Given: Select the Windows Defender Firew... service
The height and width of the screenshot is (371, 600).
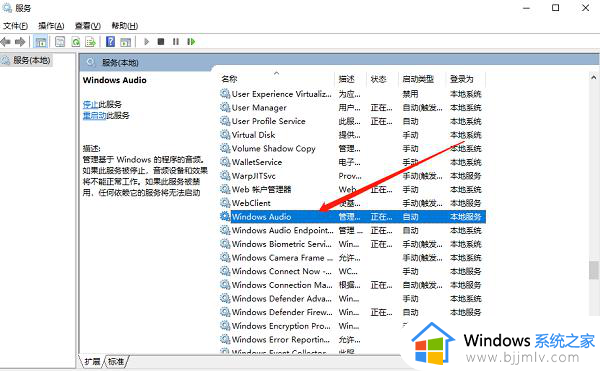Looking at the screenshot, I should point(352,312).
